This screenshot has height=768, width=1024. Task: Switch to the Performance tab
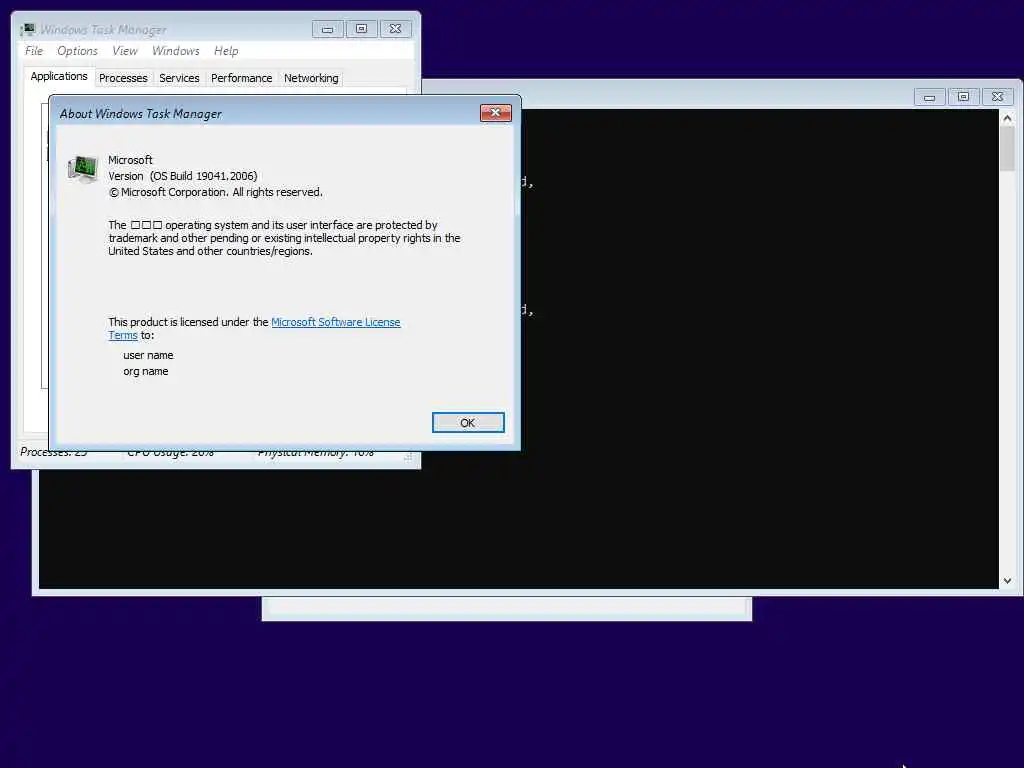pos(241,78)
